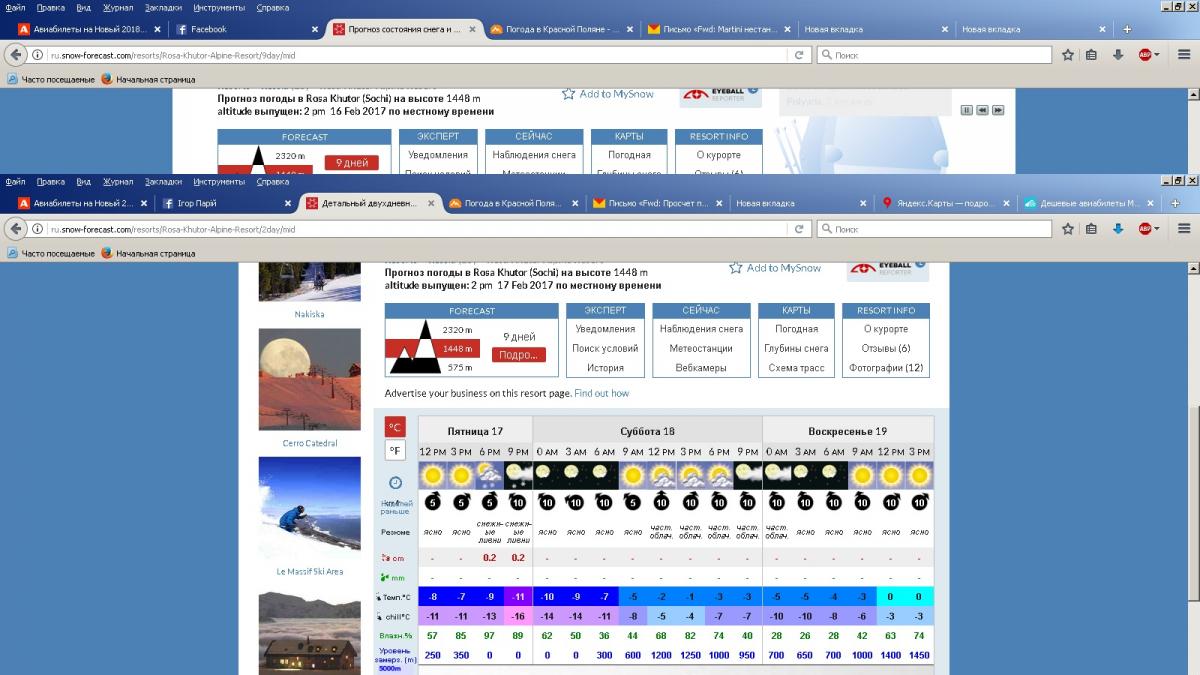Switch temperature units to °C
The height and width of the screenshot is (675, 1200).
click(x=396, y=427)
